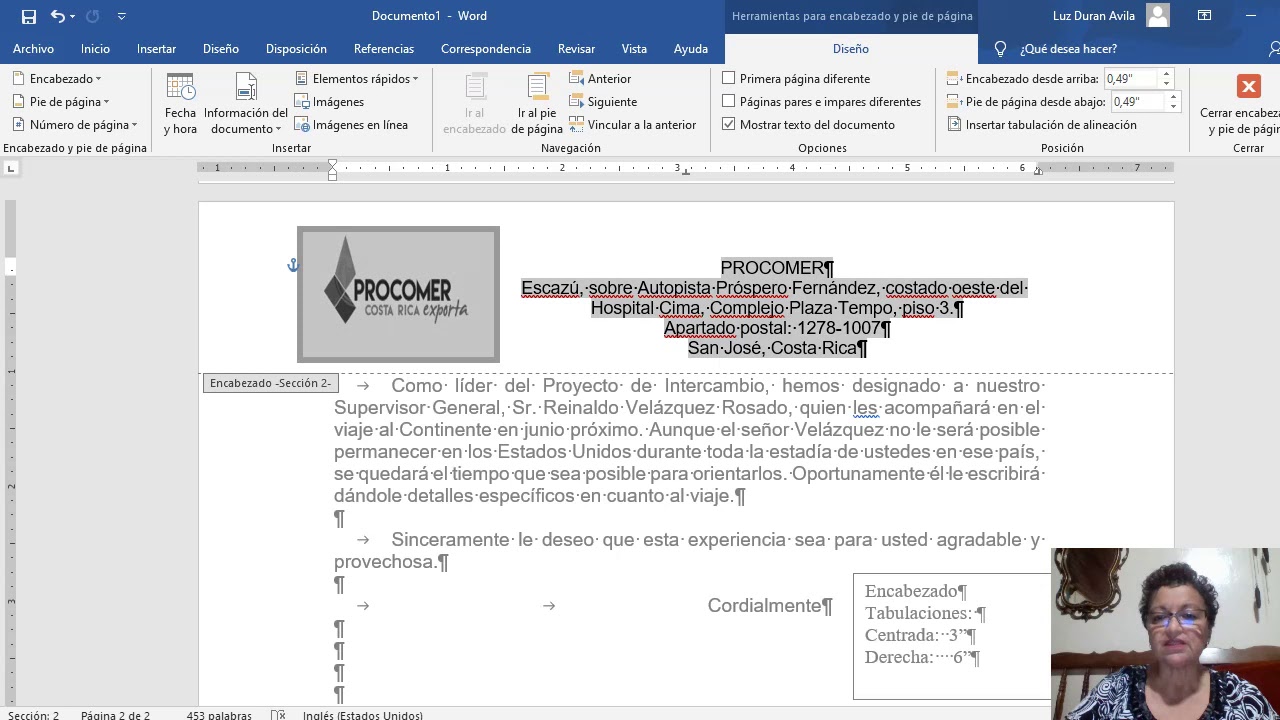Switch to the Revisar tab

click(576, 49)
